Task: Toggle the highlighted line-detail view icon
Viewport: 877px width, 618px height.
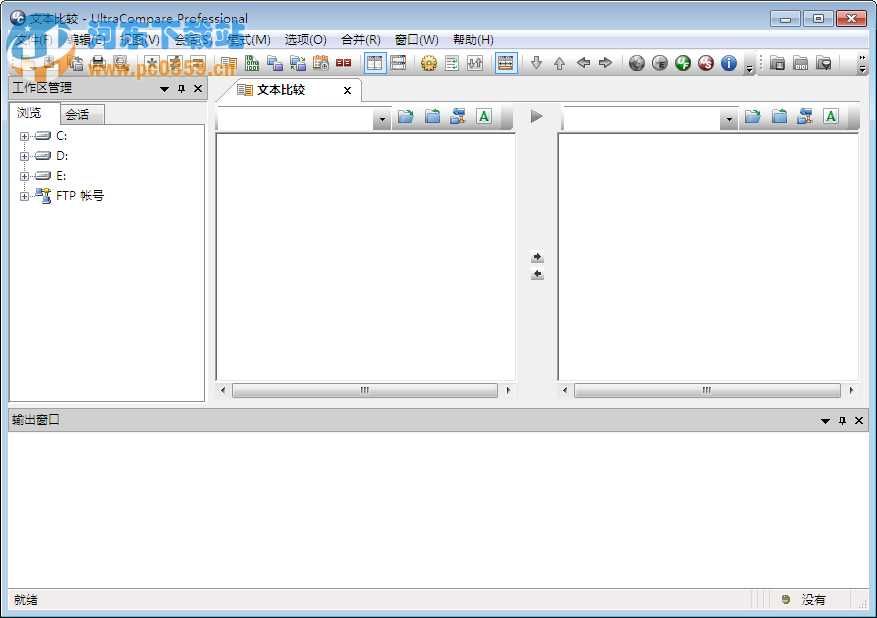Action: point(506,63)
